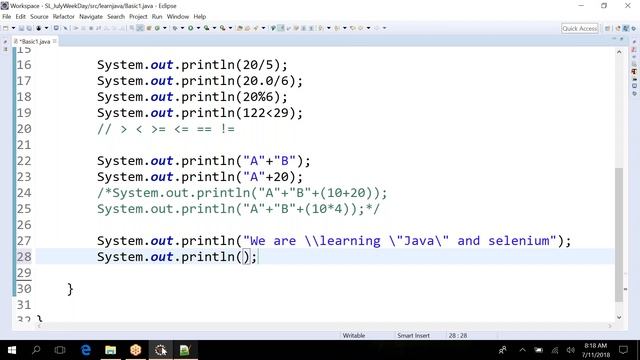Image resolution: width=640 pixels, height=360 pixels.
Task: Click the 28 : 28 cursor position status
Action: coord(458,336)
